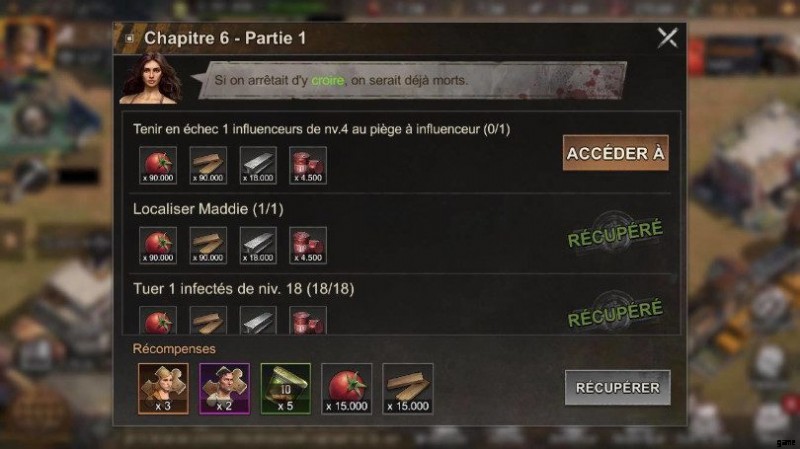The image size is (800, 449).
Task: Click the female character portrait
Action: click(151, 79)
